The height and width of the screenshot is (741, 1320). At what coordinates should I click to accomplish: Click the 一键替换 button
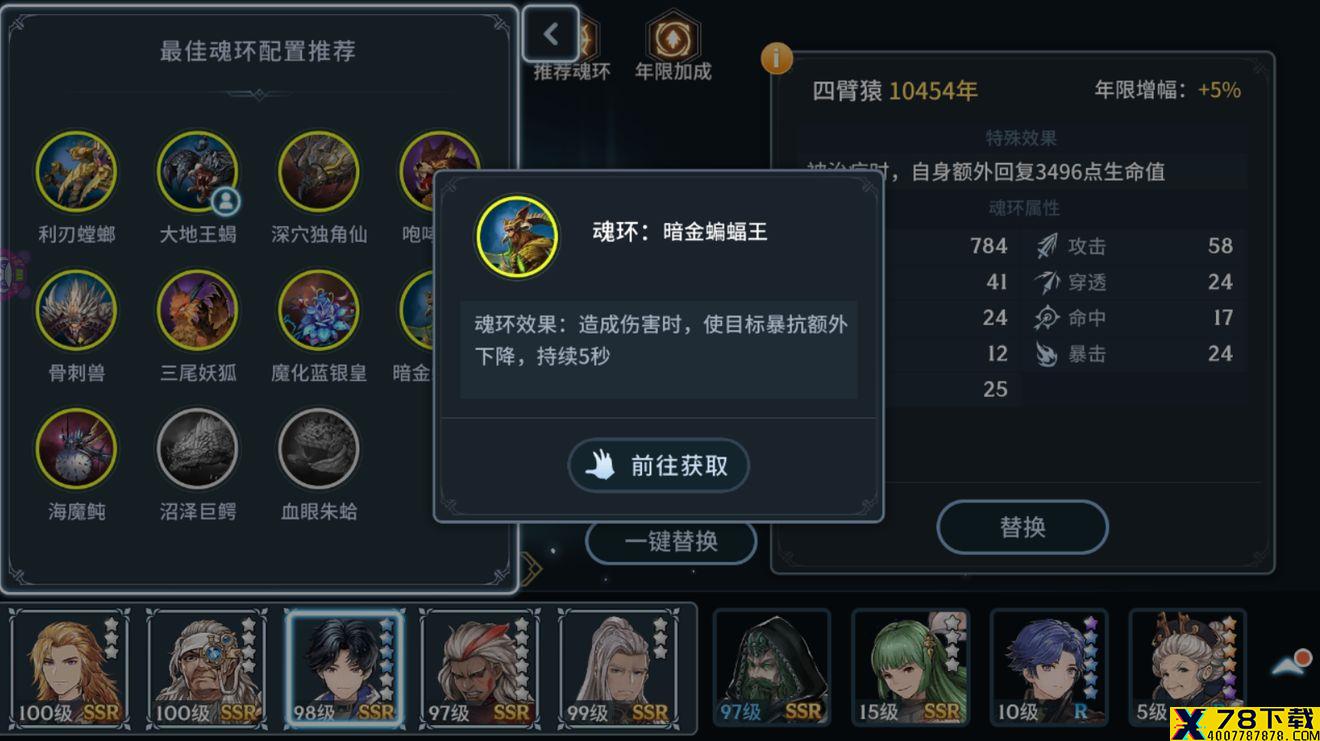(671, 542)
